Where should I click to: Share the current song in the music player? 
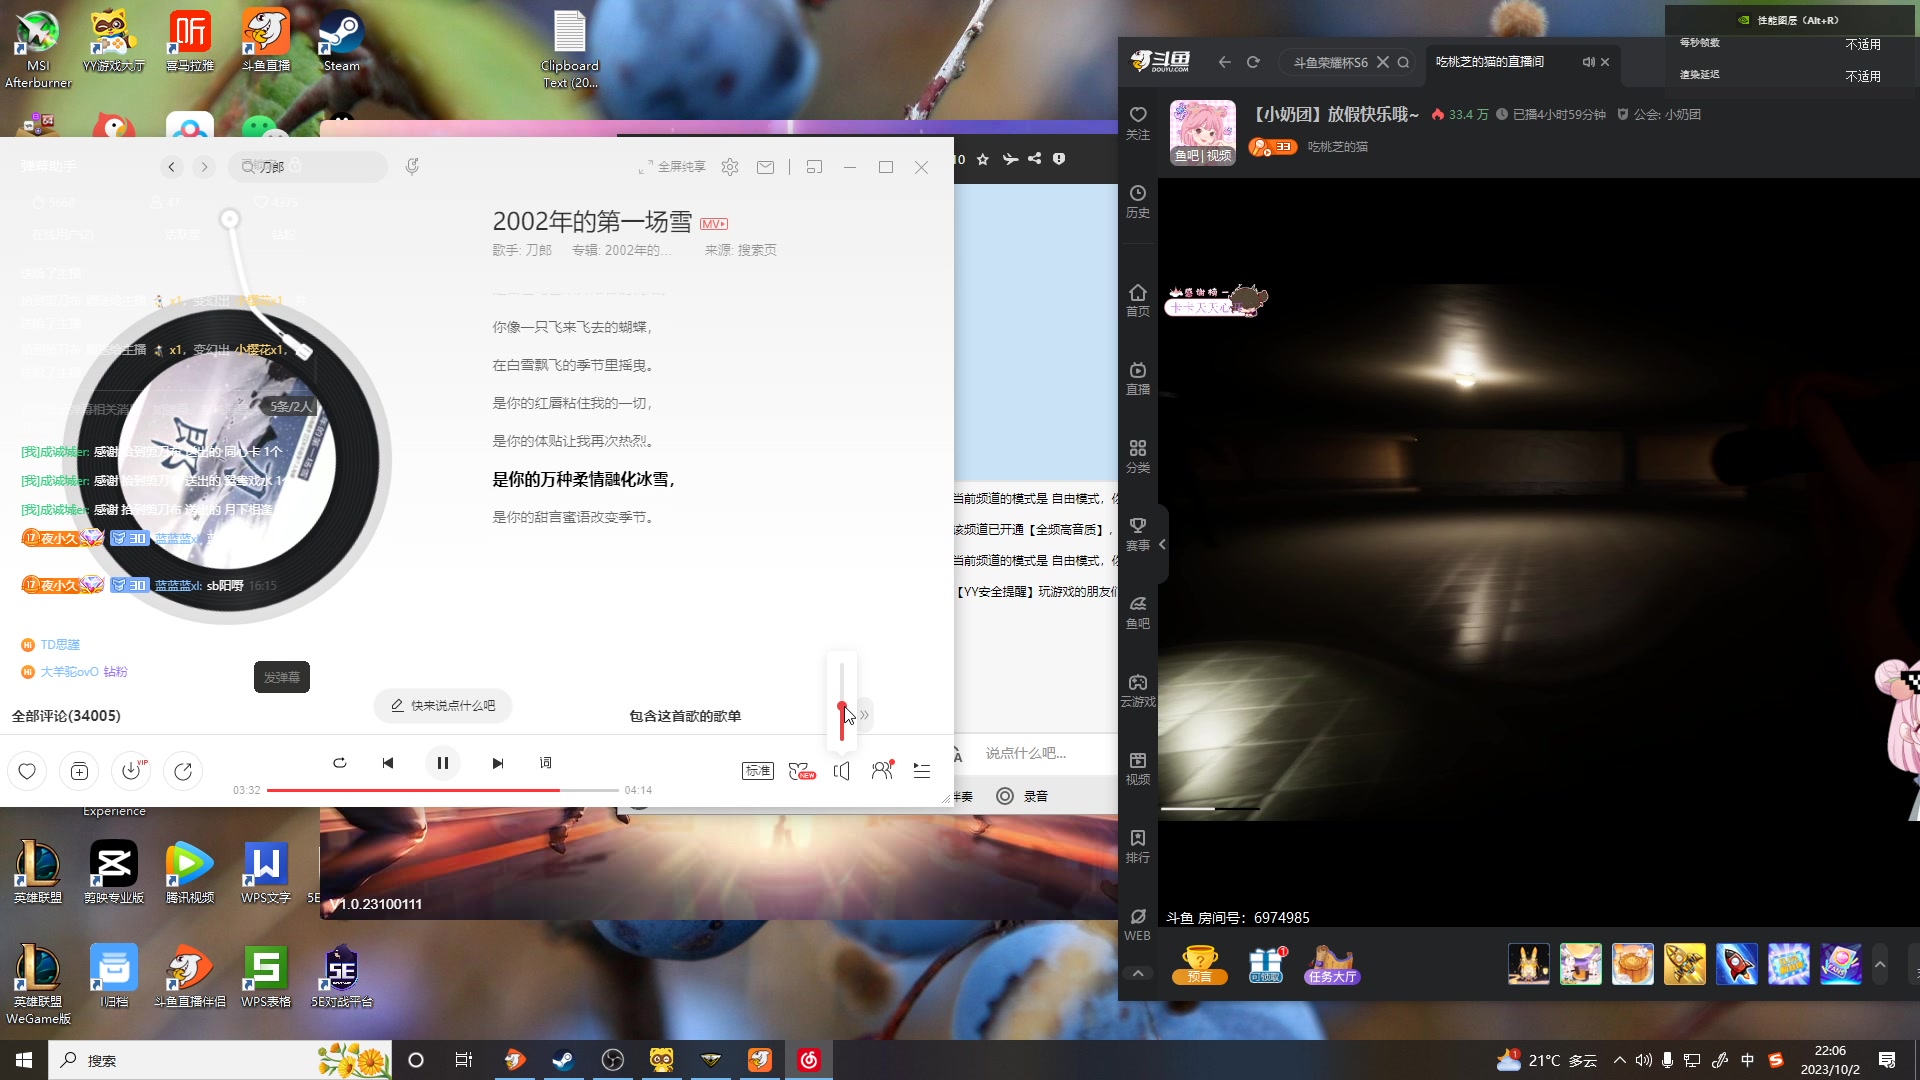point(183,771)
